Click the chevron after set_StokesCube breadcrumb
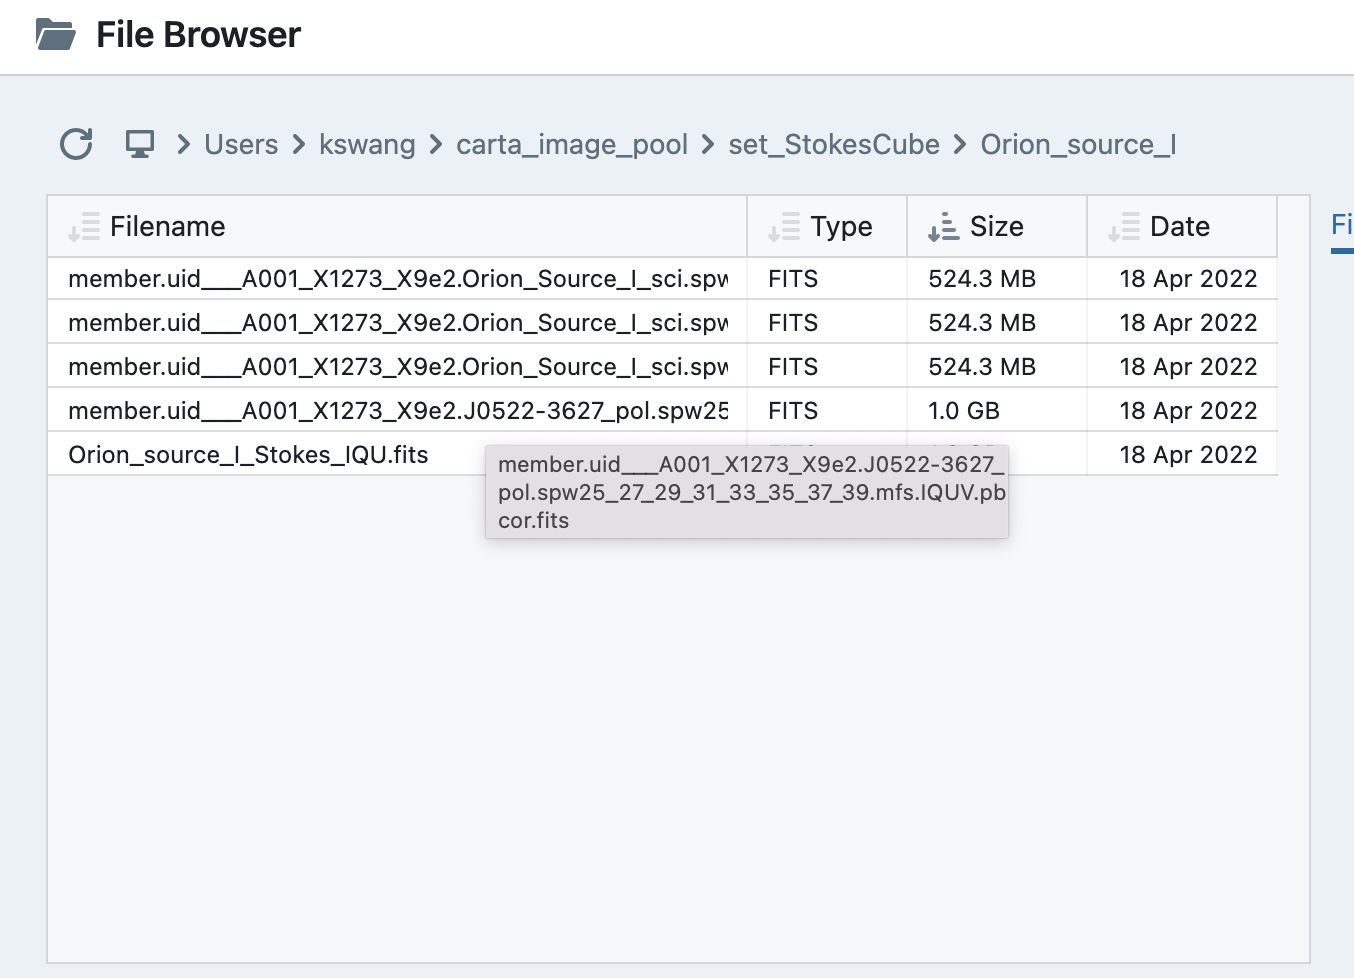 coord(960,144)
